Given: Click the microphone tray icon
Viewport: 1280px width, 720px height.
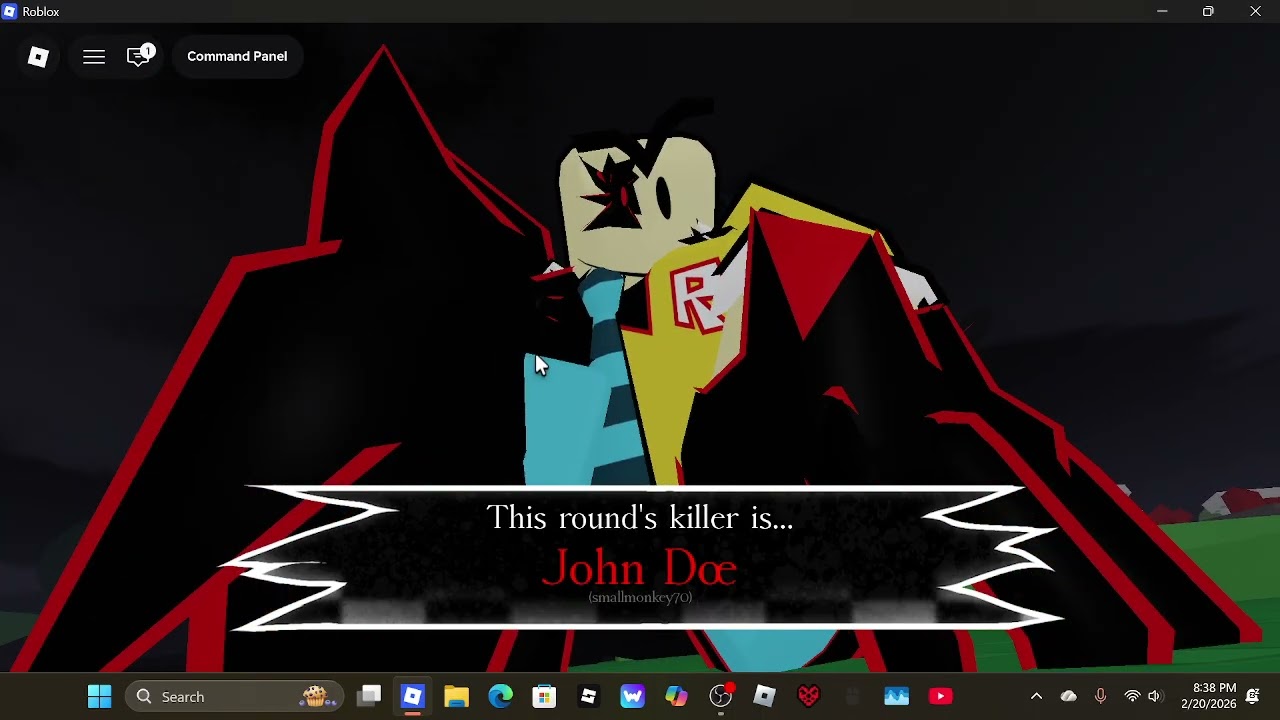Looking at the screenshot, I should pos(1100,697).
